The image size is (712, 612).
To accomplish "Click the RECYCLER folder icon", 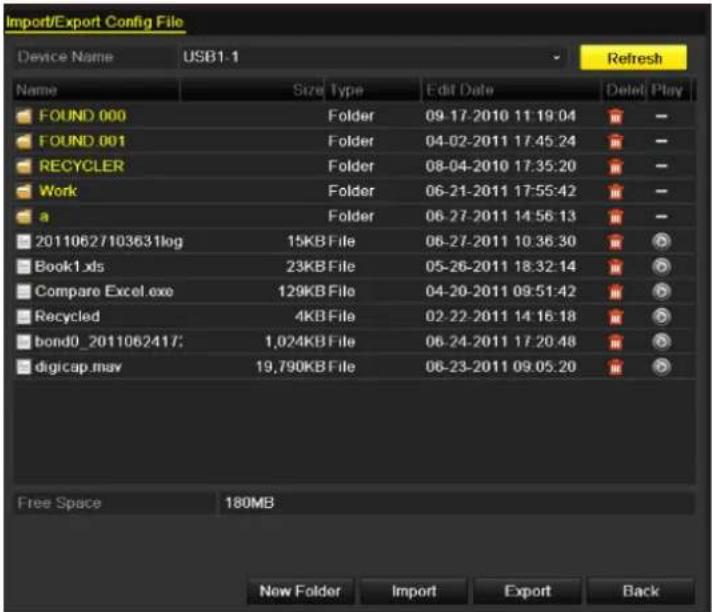I will [24, 166].
